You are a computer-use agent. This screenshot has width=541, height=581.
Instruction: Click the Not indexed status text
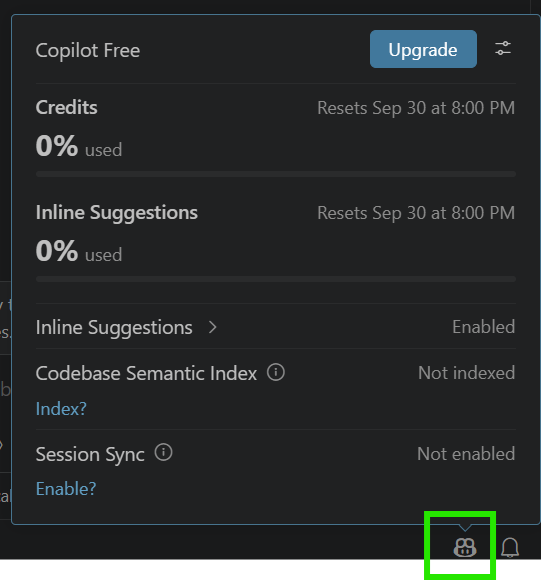[467, 372]
